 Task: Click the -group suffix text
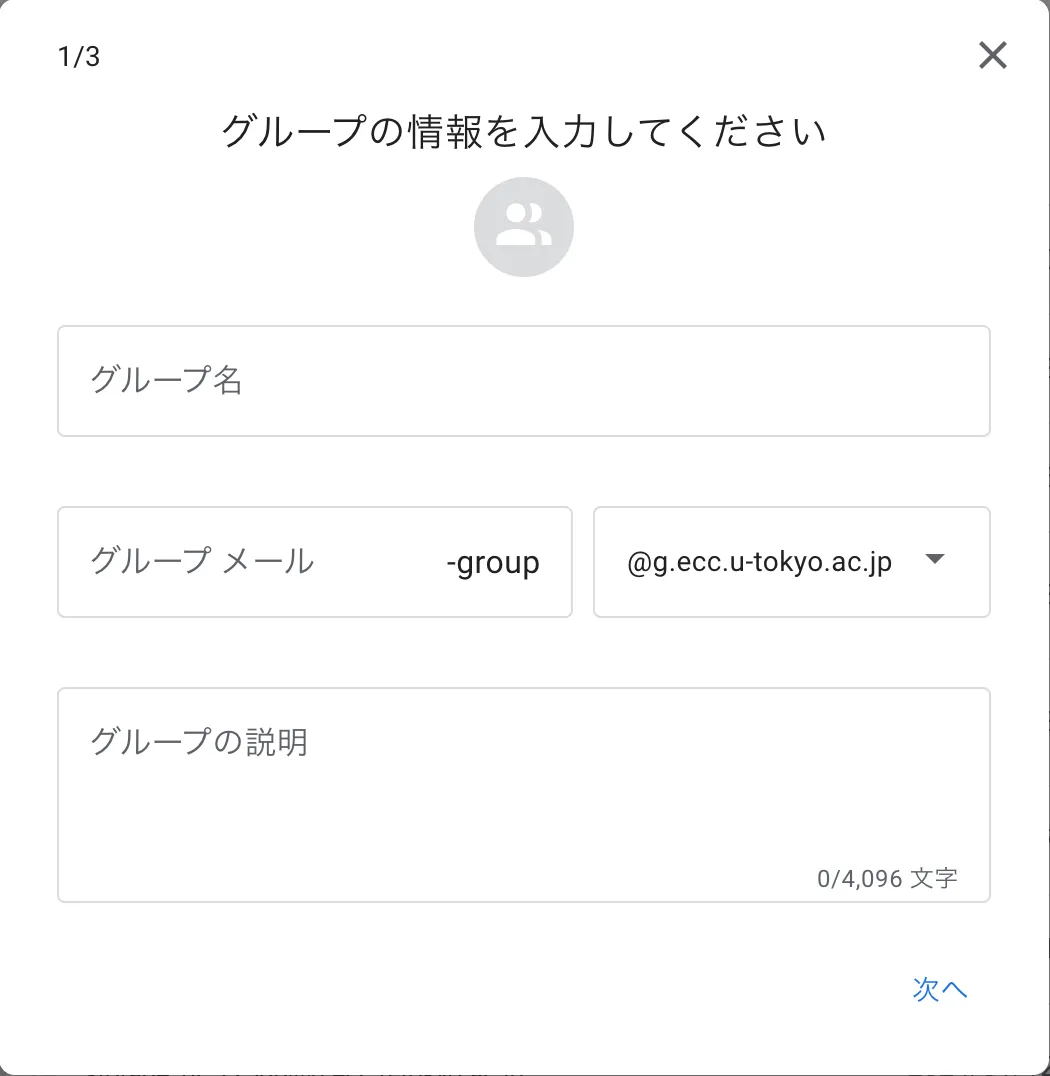coord(493,563)
